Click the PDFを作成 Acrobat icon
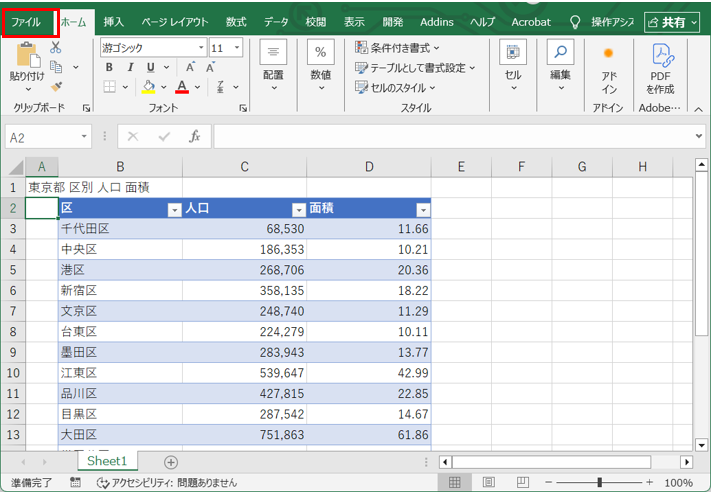Screen dimensions: 711x492 pos(662,55)
